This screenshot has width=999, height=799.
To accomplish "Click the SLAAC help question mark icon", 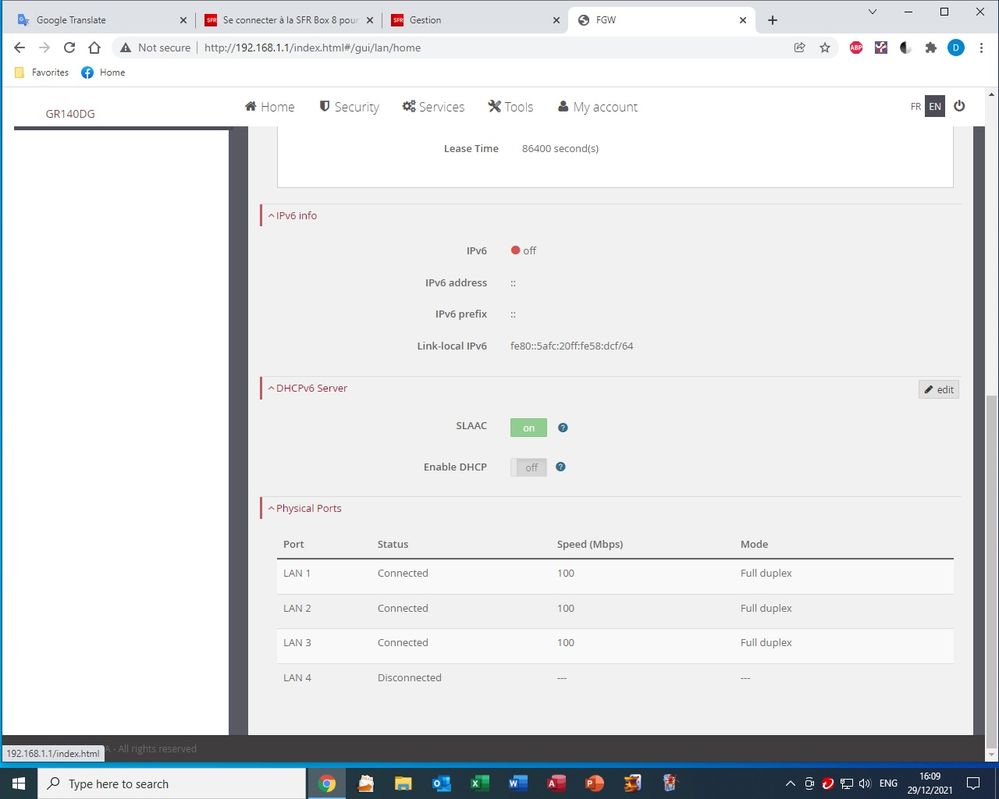I will (x=563, y=428).
